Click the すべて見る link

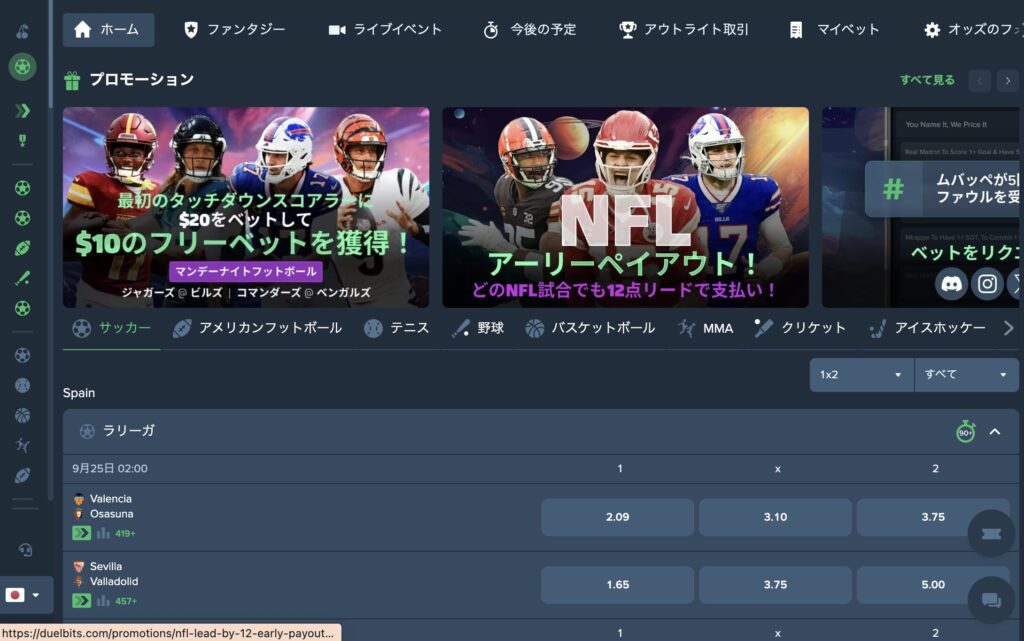tap(927, 80)
